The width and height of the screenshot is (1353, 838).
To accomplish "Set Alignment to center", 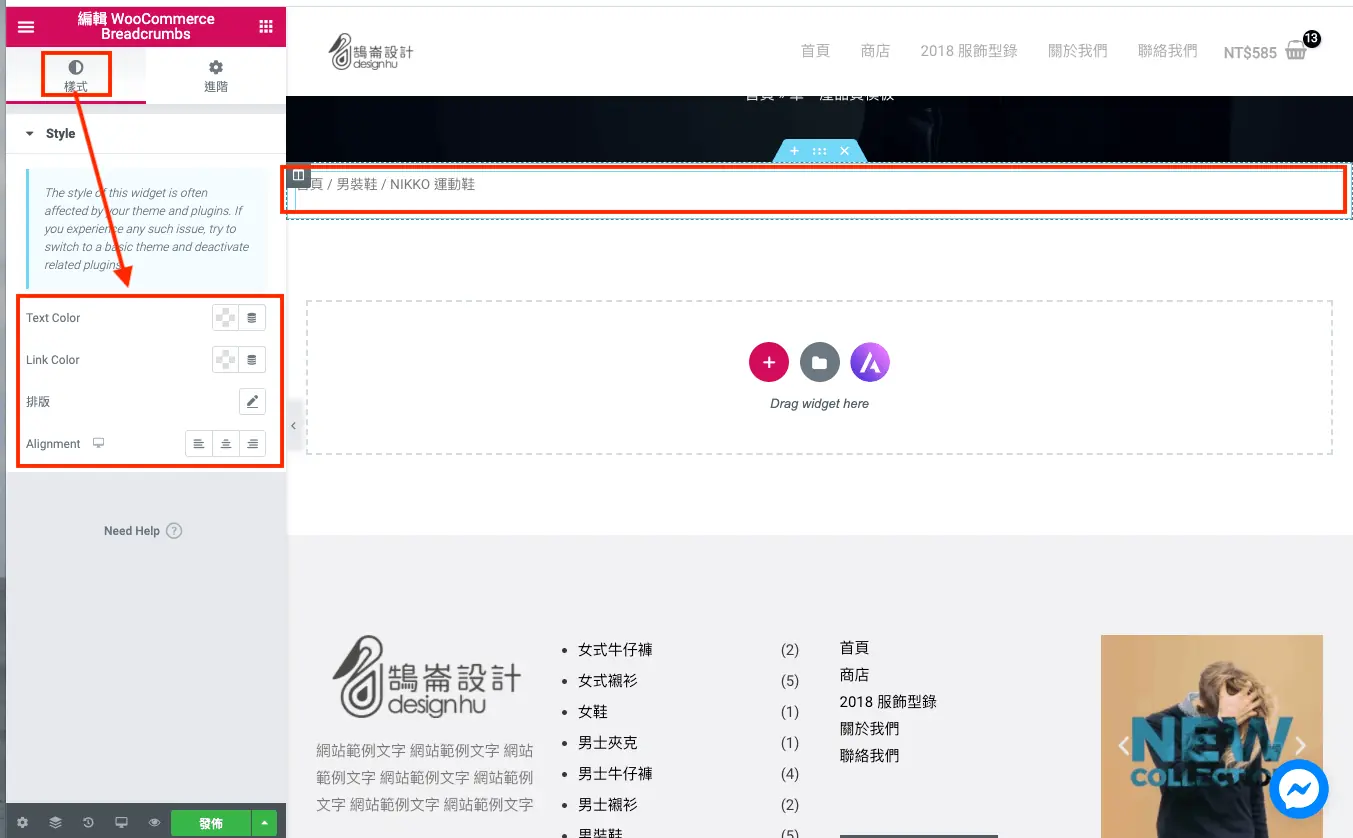I will click(x=226, y=444).
